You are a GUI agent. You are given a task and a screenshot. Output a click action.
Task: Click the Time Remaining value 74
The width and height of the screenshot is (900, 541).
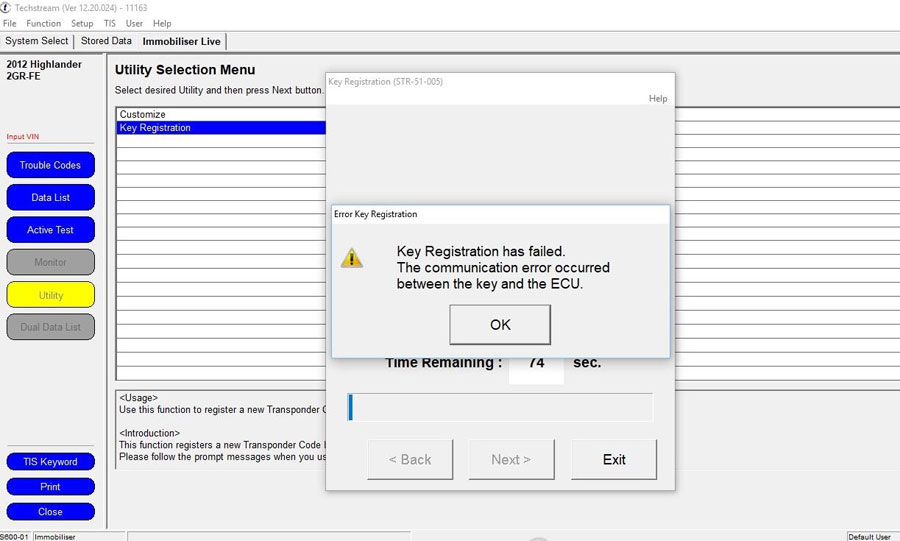[536, 364]
